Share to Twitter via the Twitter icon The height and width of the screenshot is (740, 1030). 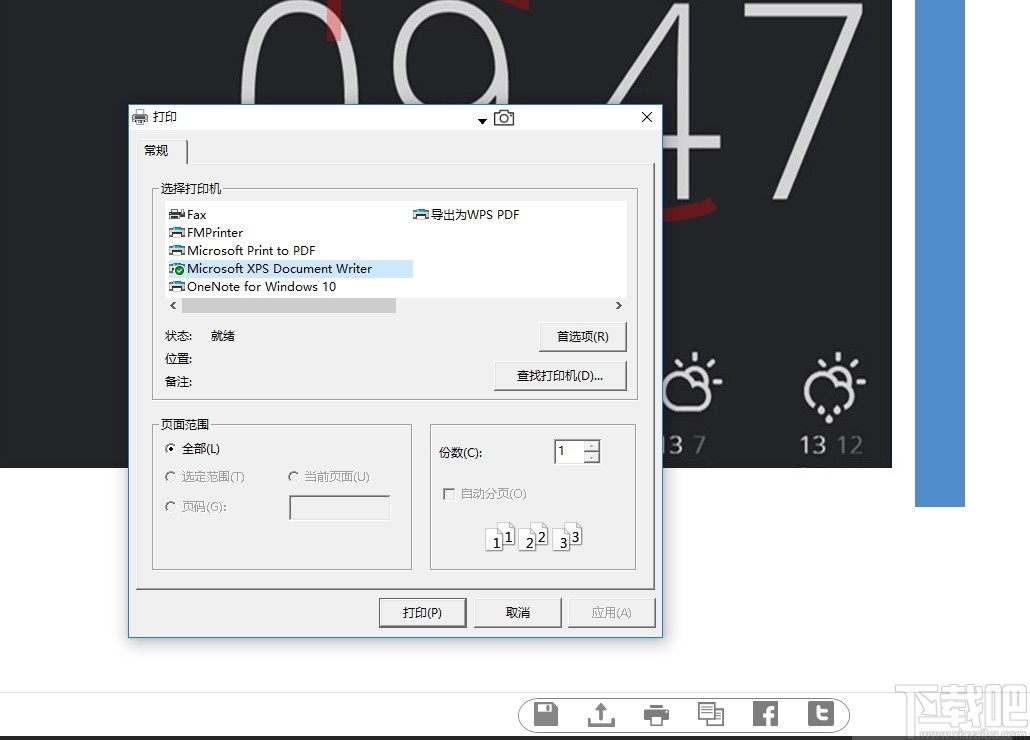point(820,714)
